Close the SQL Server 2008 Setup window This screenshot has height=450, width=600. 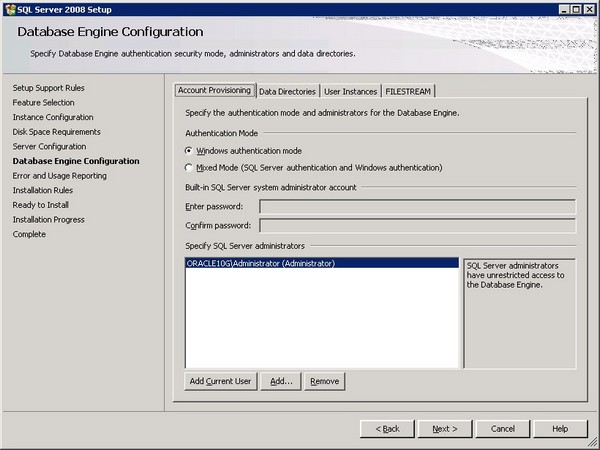[589, 10]
